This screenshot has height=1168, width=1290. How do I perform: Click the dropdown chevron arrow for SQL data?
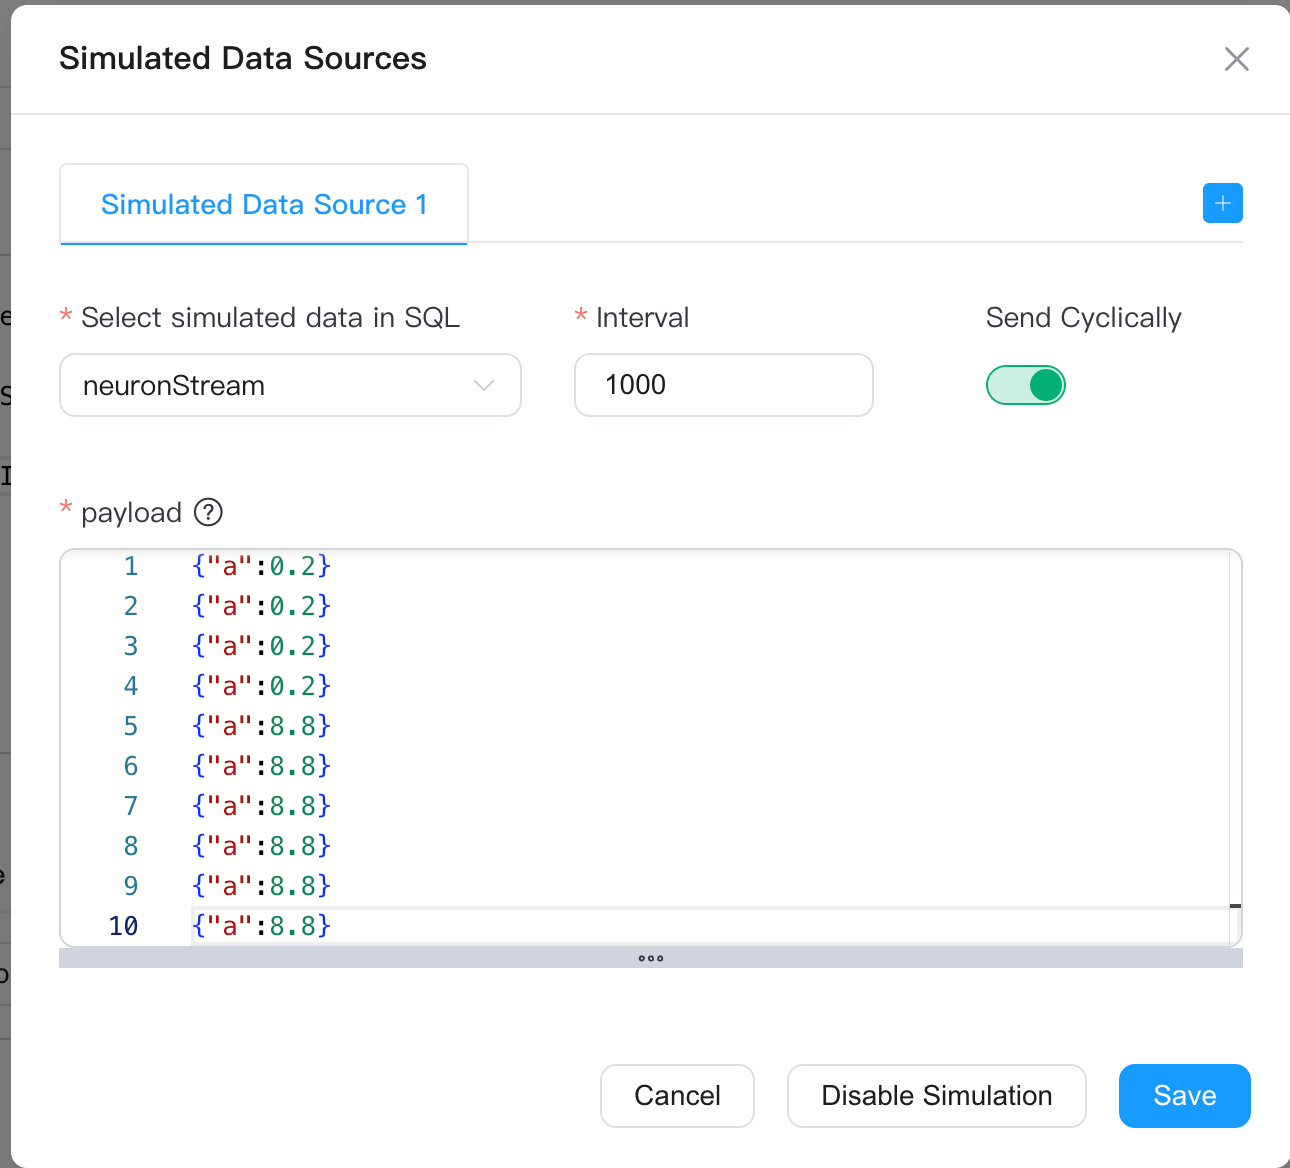coord(484,385)
